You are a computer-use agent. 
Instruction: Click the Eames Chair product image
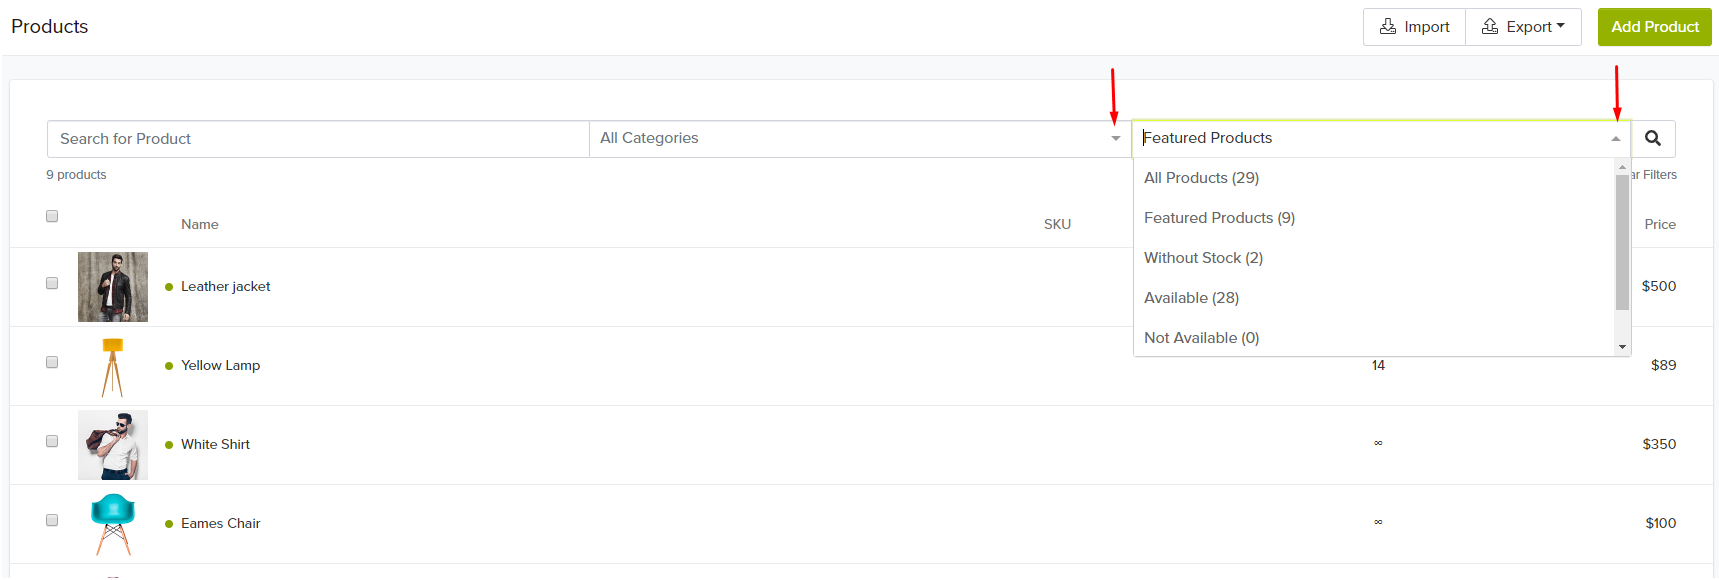click(x=113, y=524)
